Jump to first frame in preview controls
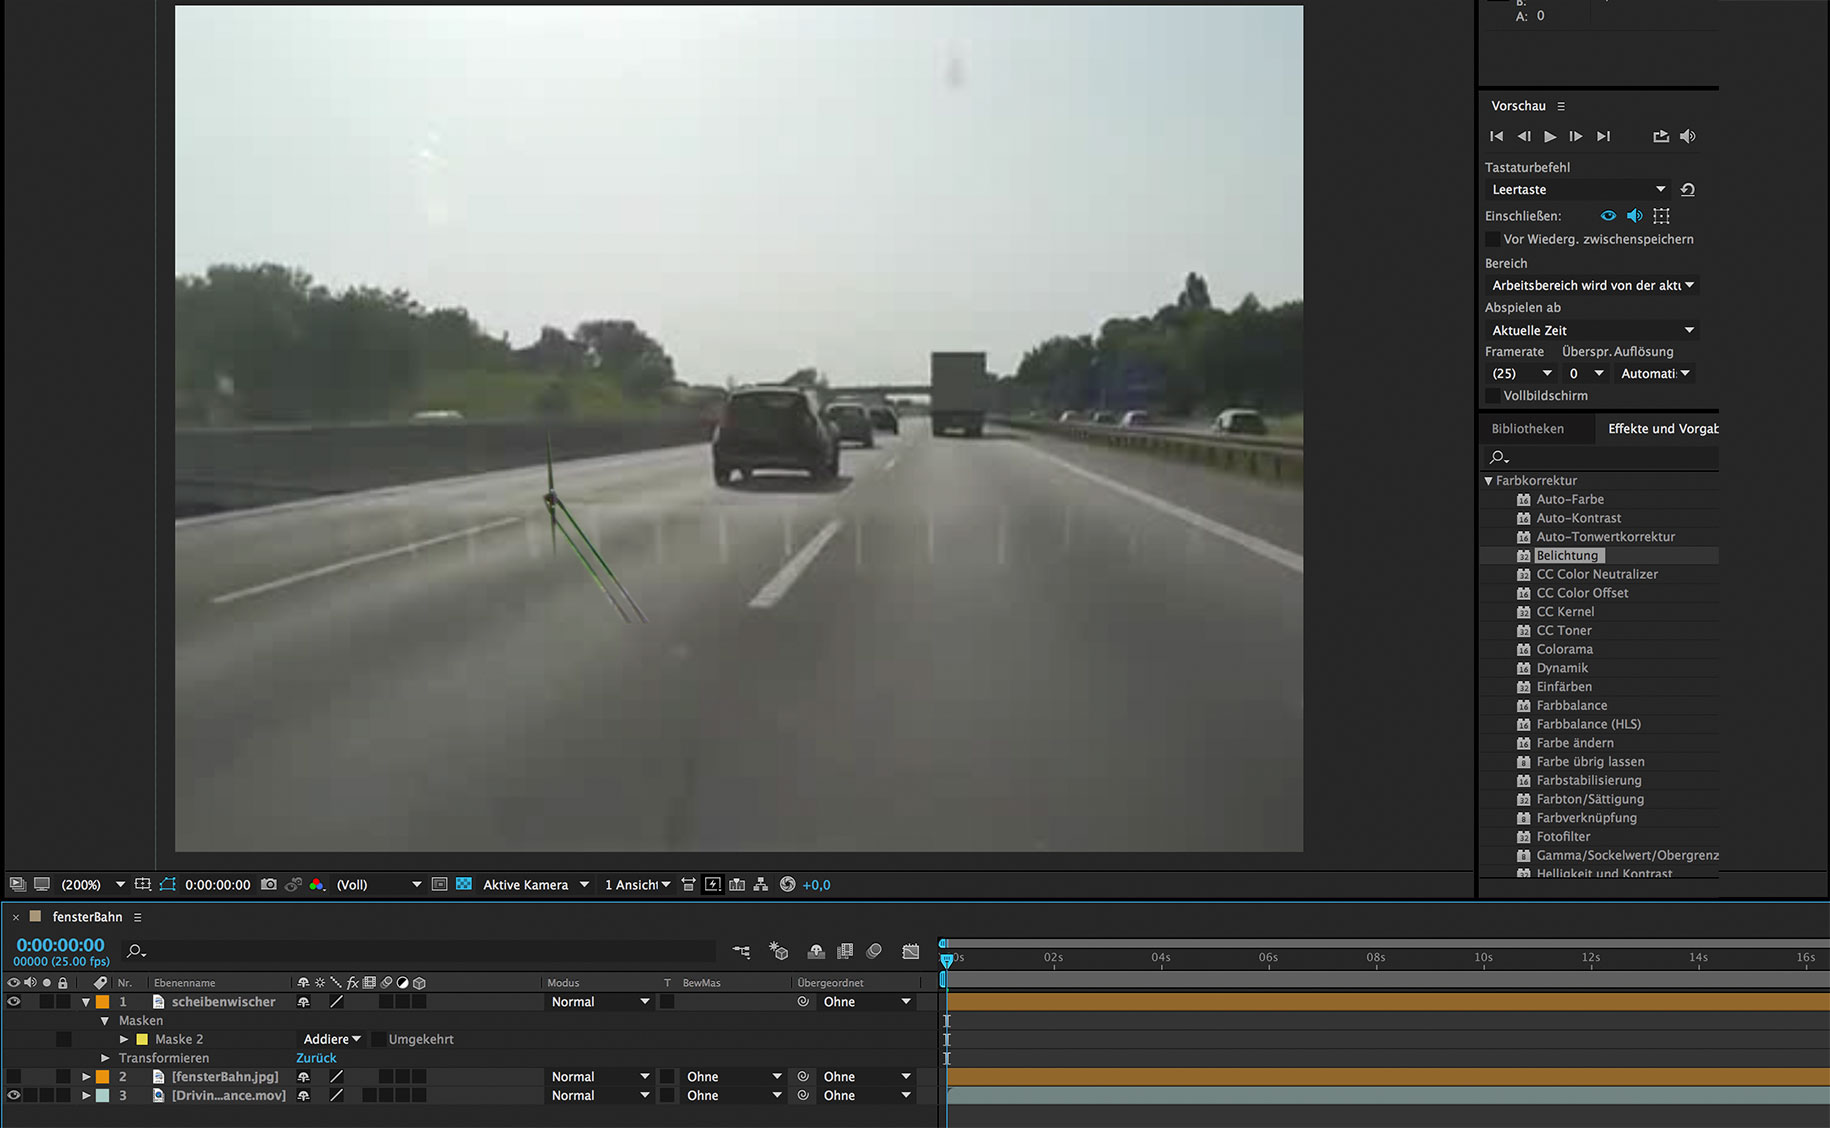The height and width of the screenshot is (1128, 1830). (1496, 136)
